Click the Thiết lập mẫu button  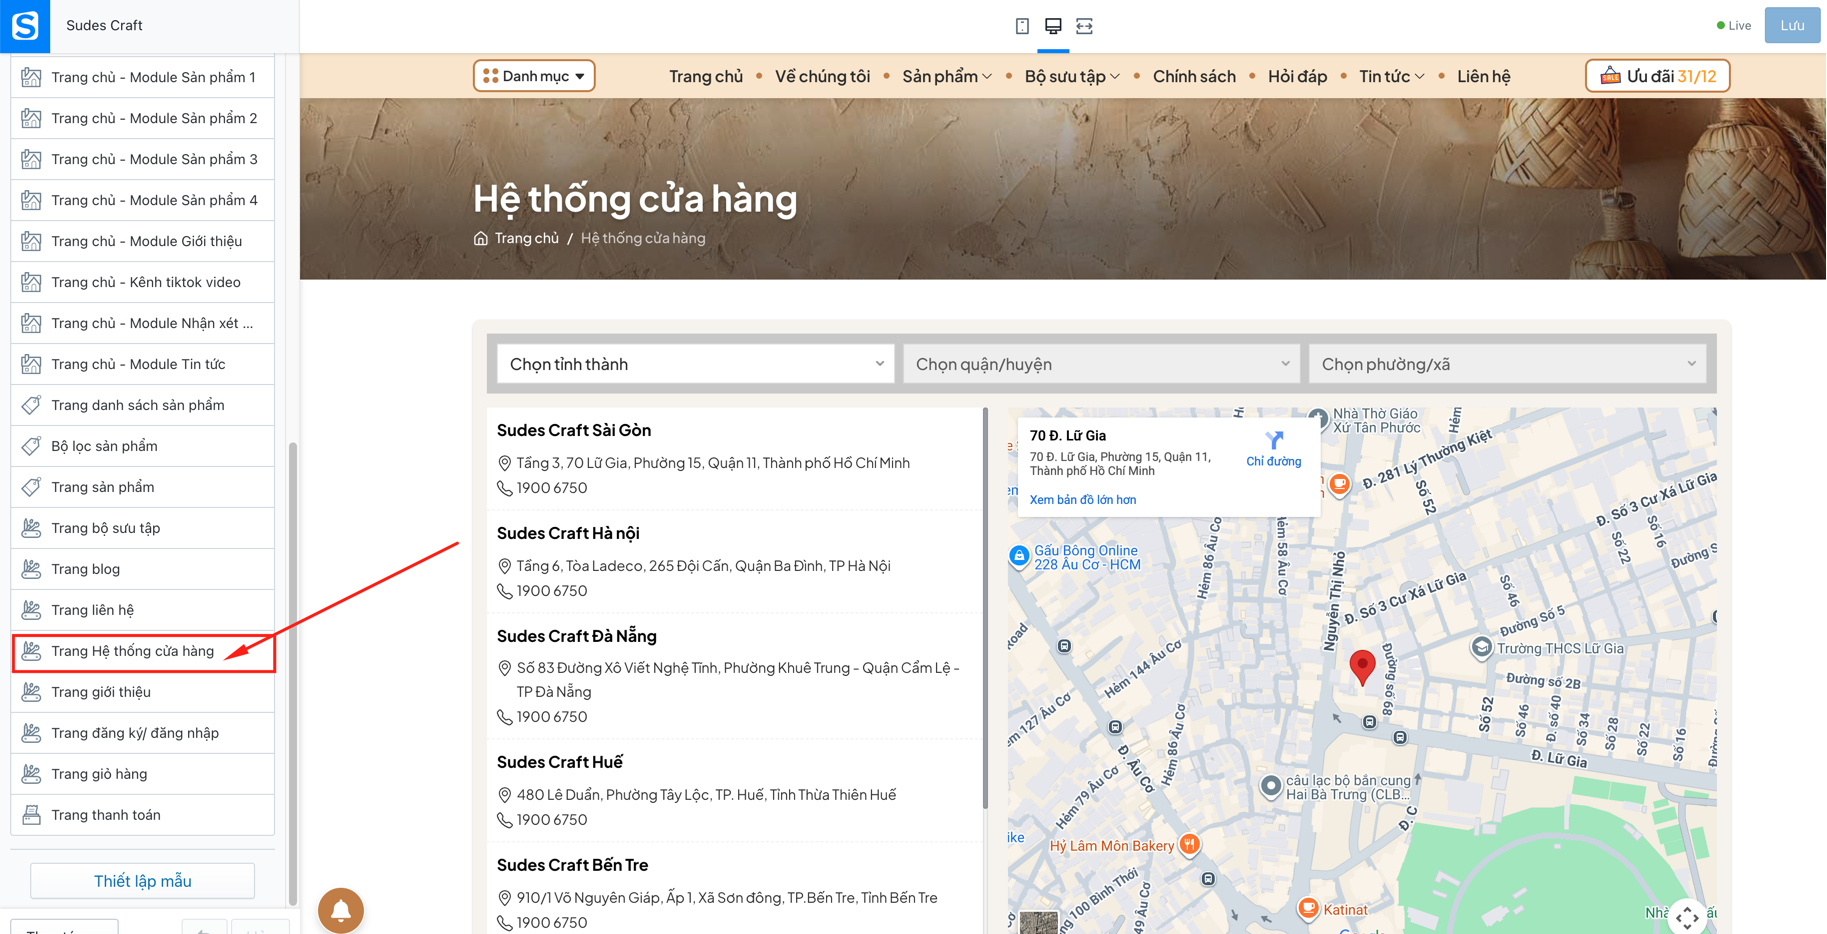(x=143, y=881)
